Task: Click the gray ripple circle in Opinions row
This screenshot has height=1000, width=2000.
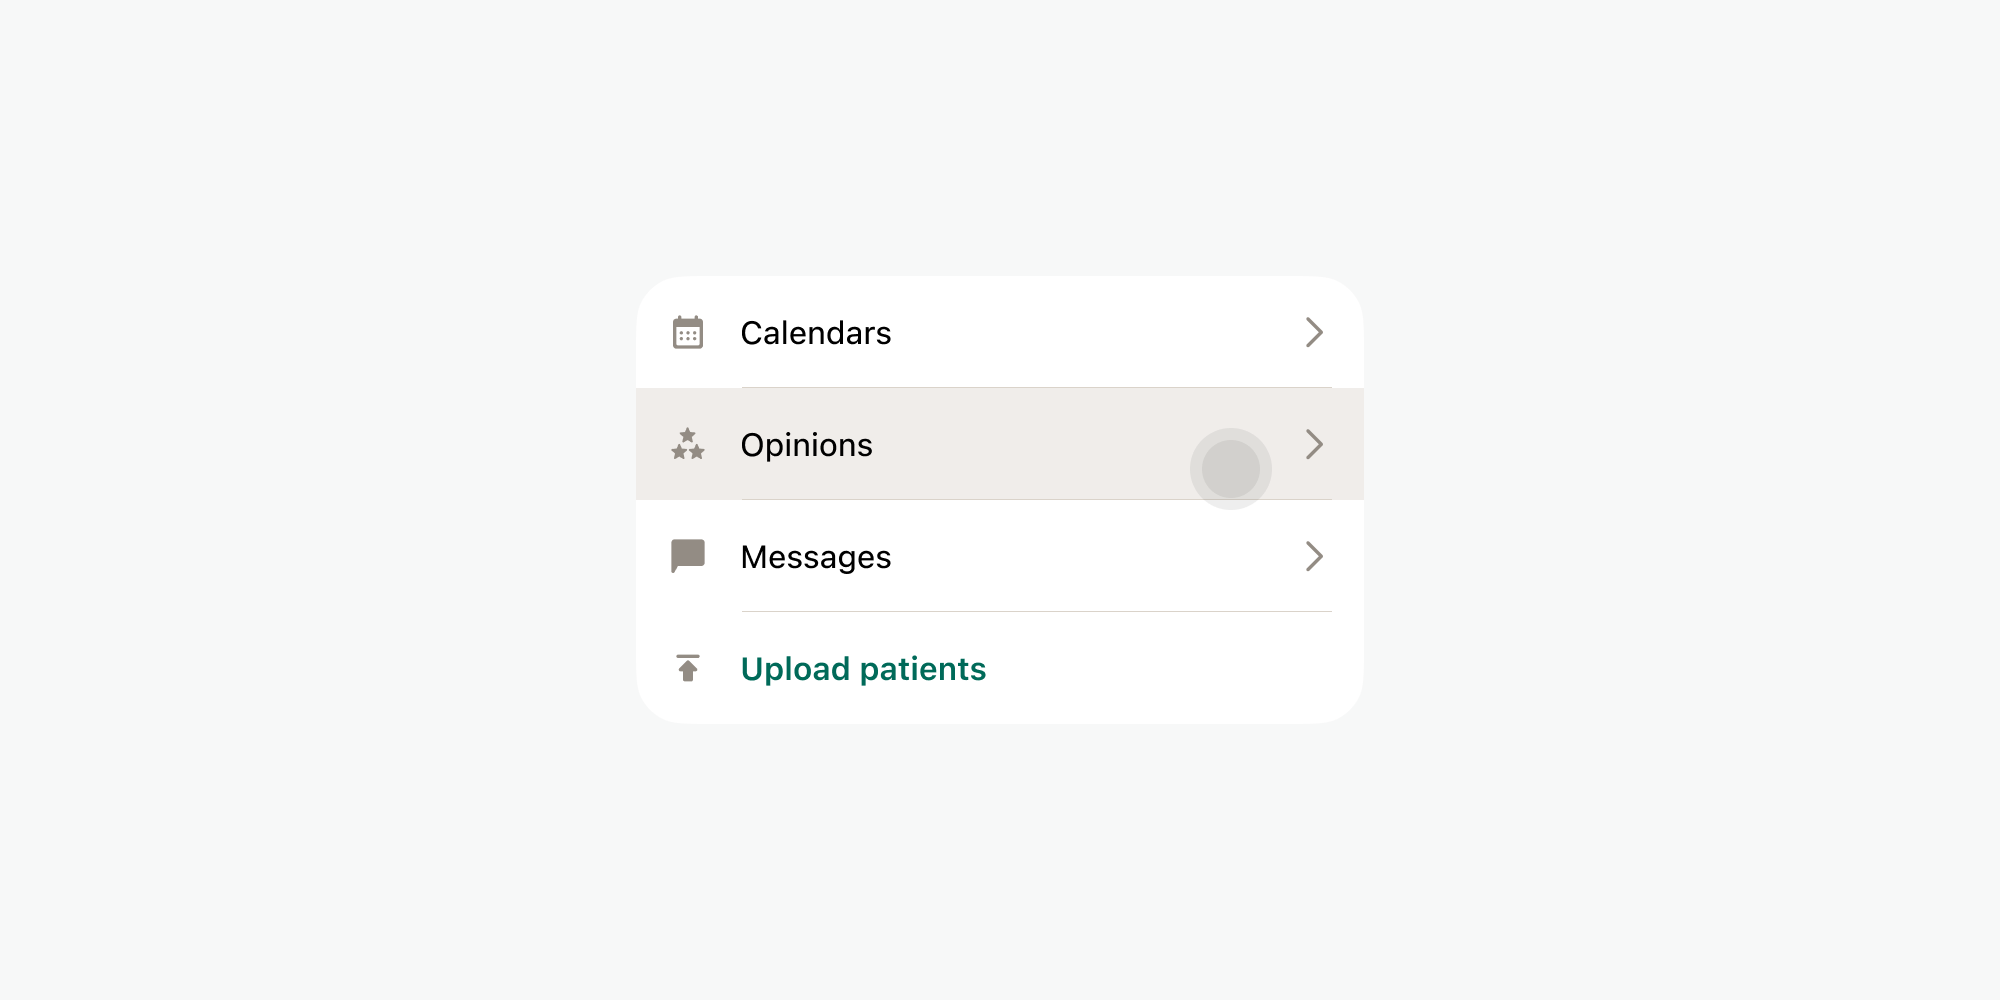Action: (x=1231, y=469)
